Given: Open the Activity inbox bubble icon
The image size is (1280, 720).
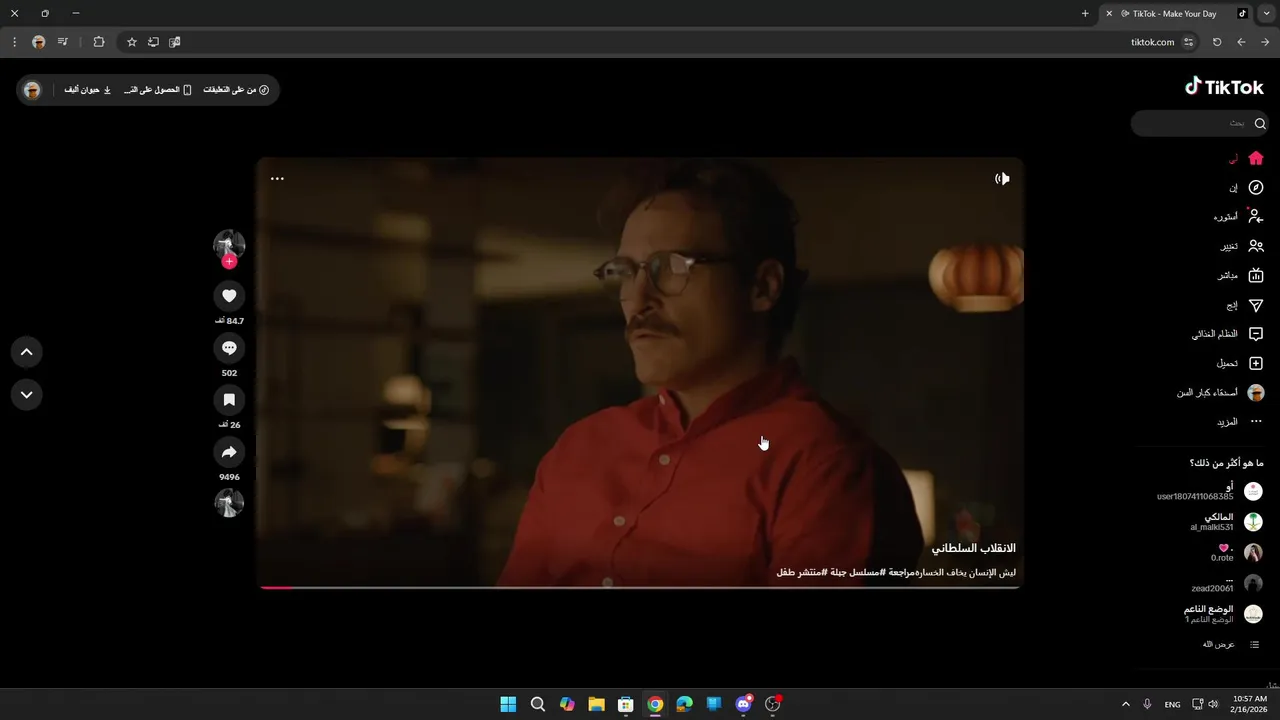Looking at the screenshot, I should [1256, 334].
